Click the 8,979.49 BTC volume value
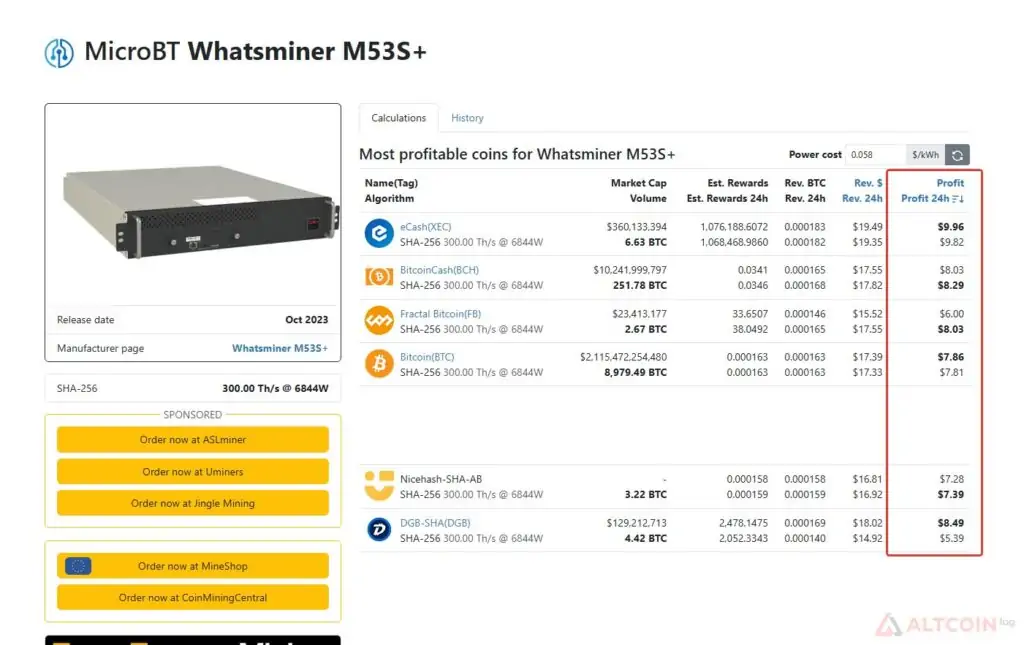The height and width of the screenshot is (645, 1024). click(x=635, y=372)
